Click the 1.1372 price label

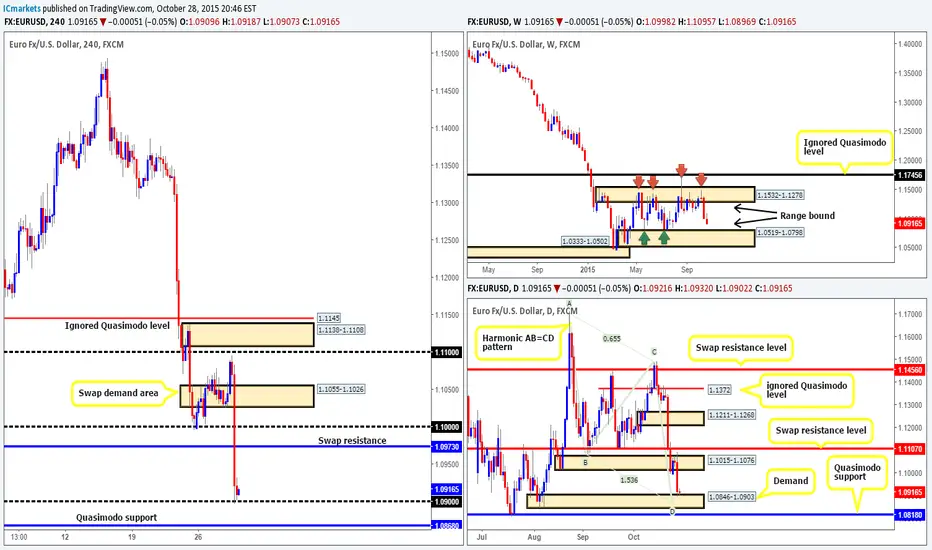(x=719, y=389)
